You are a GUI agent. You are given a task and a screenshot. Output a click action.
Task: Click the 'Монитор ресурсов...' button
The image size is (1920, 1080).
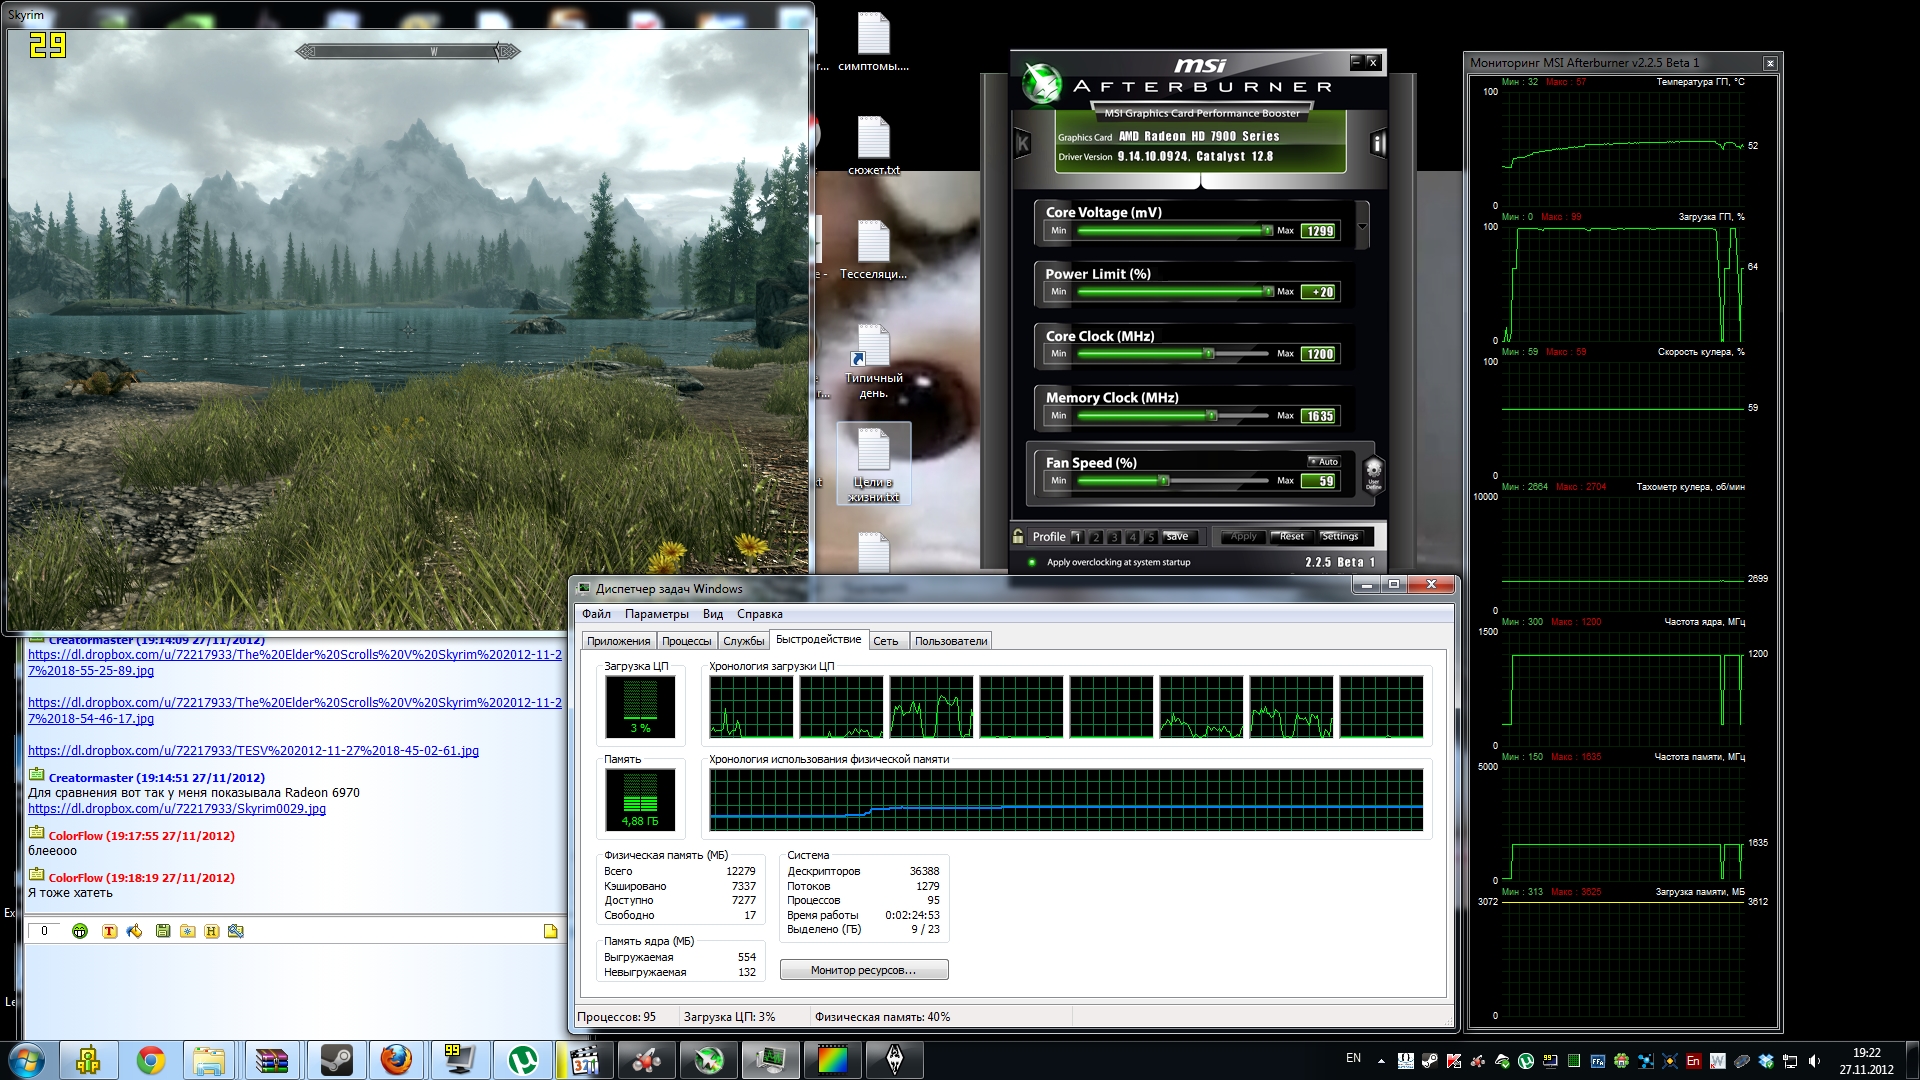click(864, 970)
